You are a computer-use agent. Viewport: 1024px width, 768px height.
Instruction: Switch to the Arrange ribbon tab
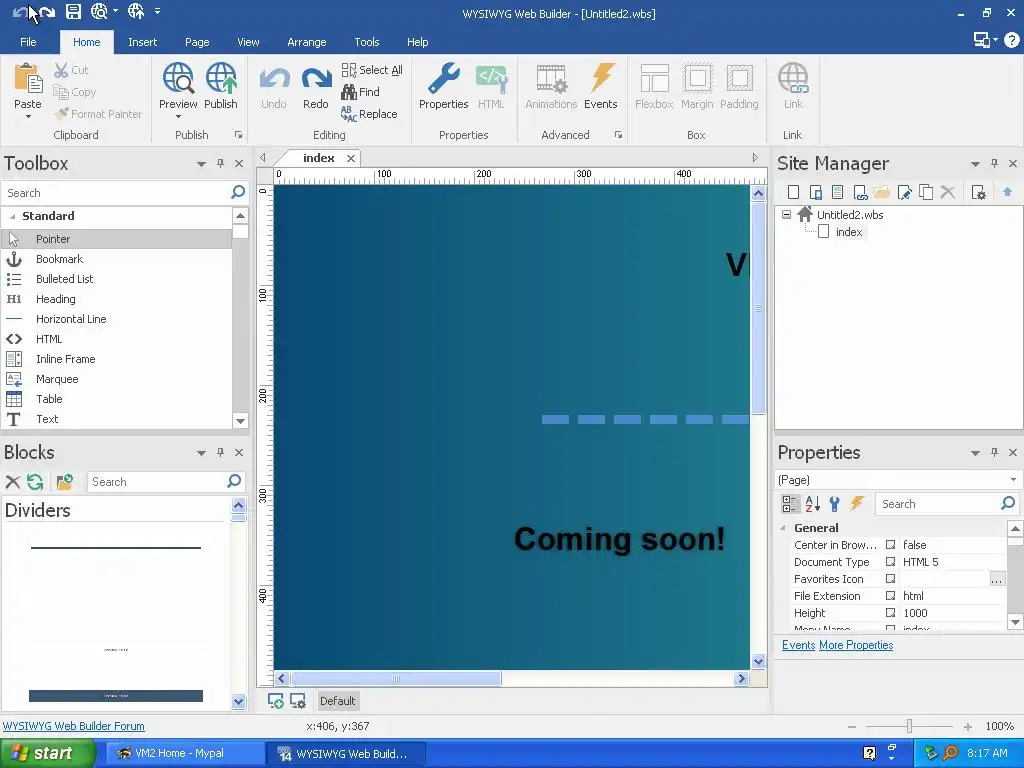click(x=306, y=42)
